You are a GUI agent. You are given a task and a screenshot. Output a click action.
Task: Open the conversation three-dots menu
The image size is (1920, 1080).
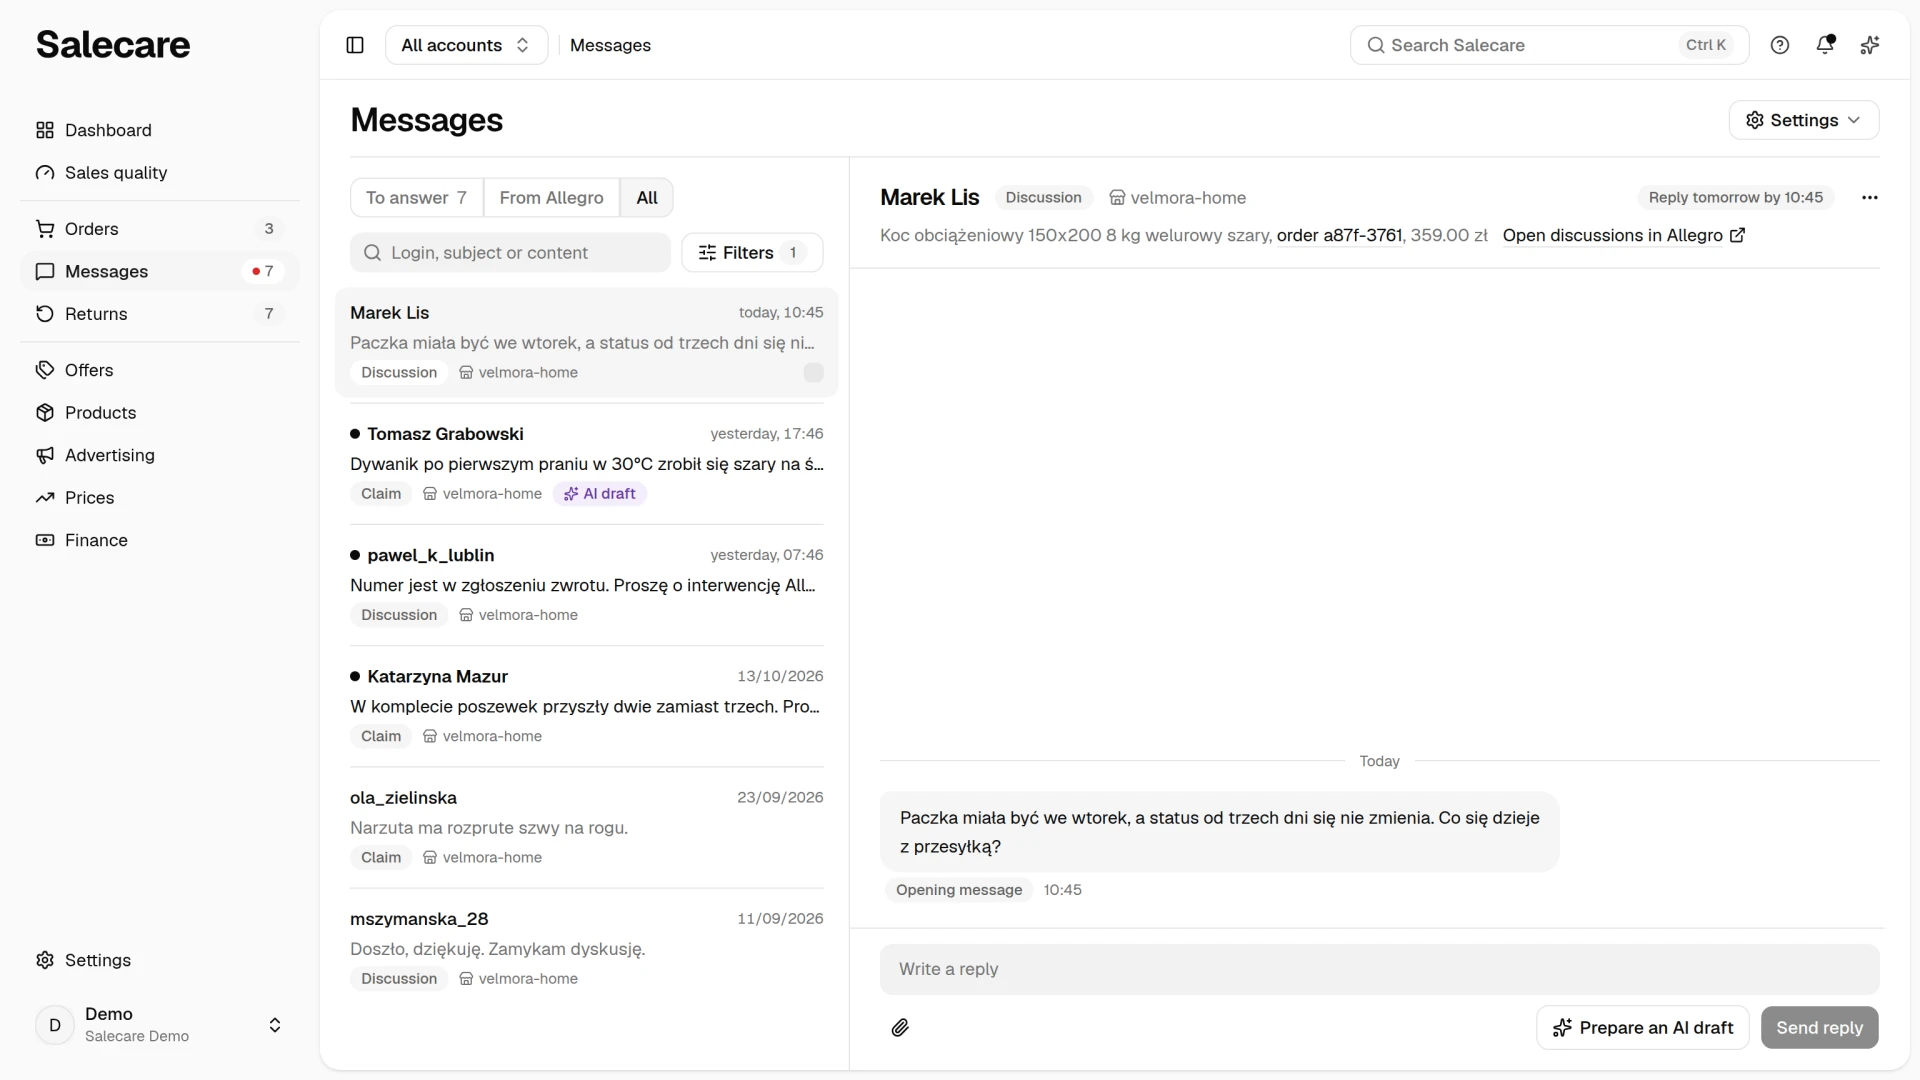point(1870,198)
